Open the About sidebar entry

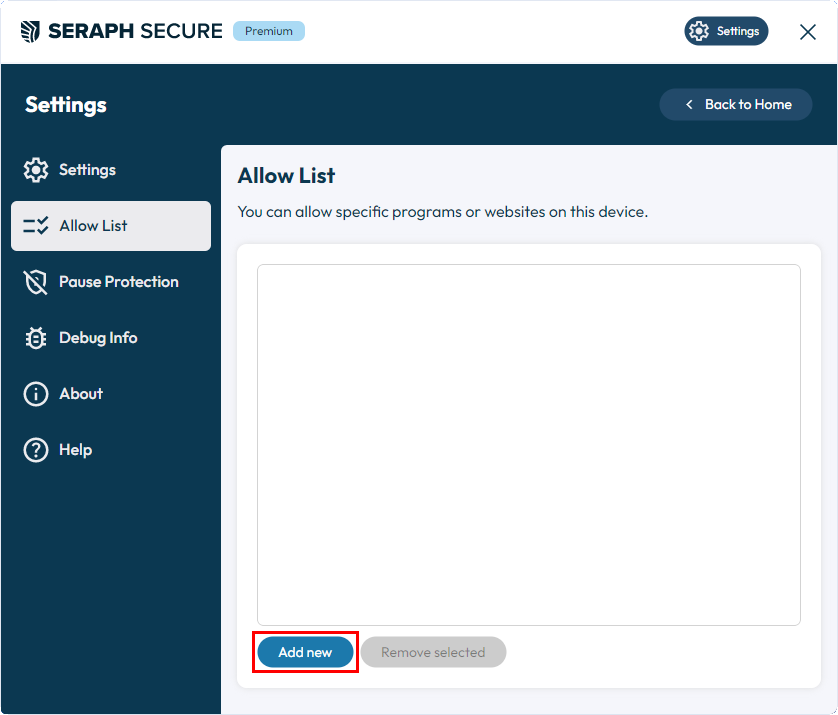tap(111, 394)
